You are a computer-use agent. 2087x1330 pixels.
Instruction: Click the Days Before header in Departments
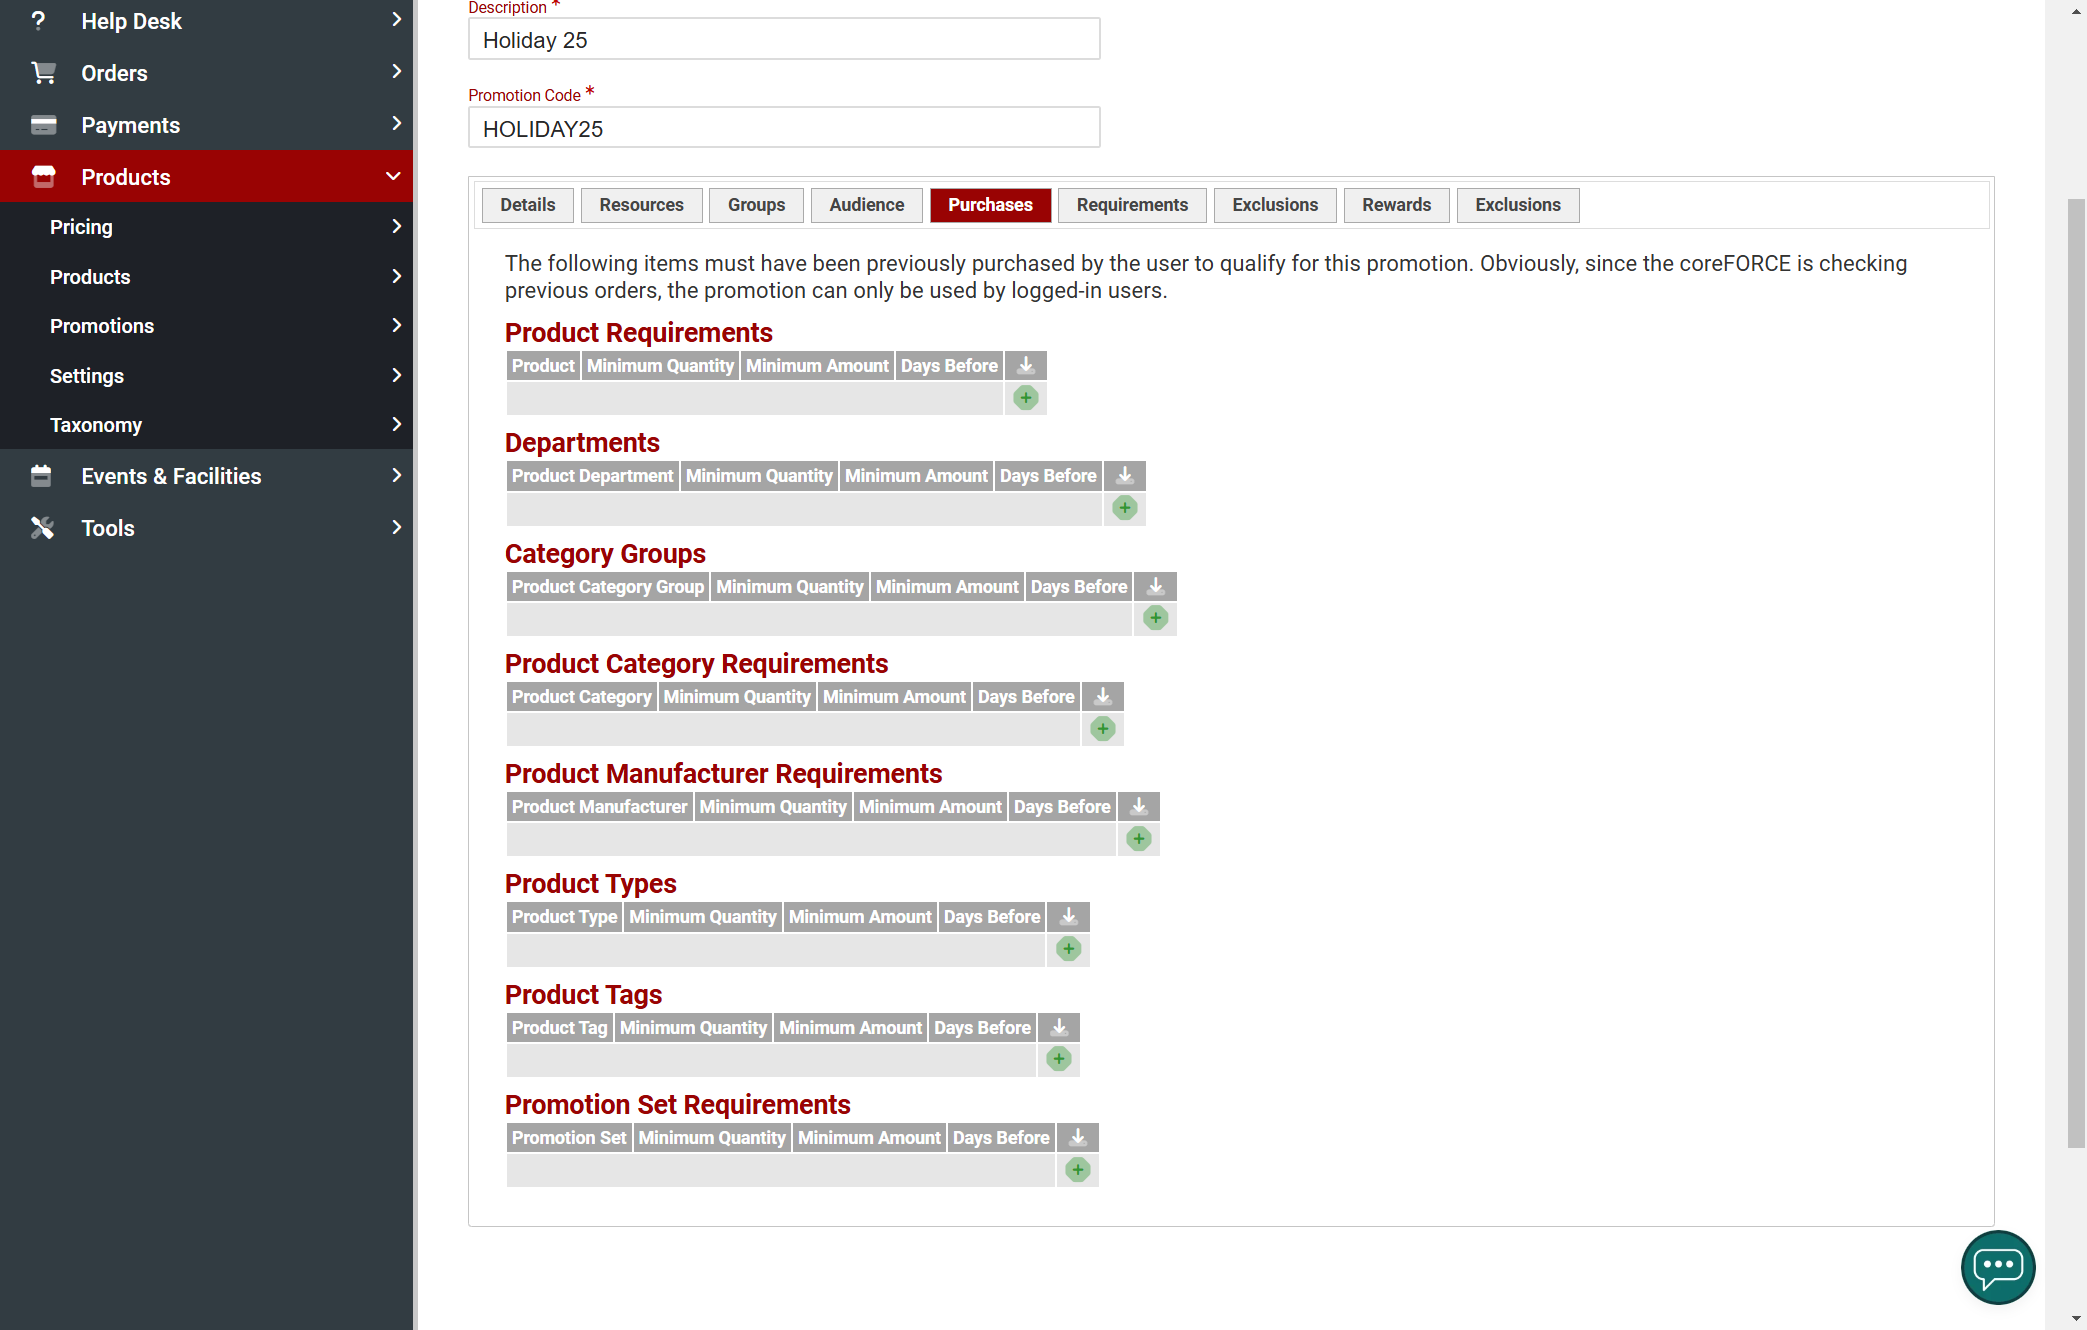click(1048, 476)
